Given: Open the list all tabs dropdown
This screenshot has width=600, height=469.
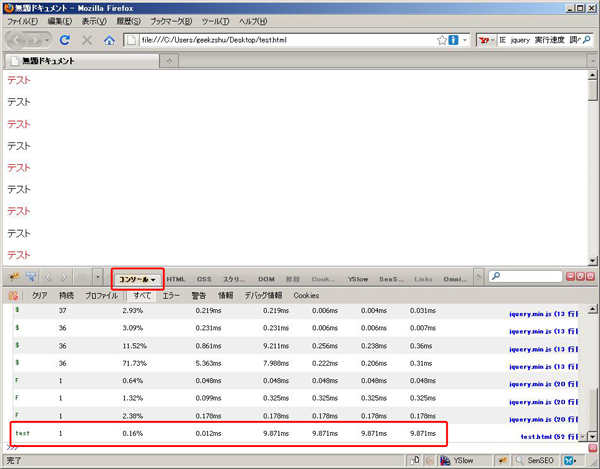Looking at the screenshot, I should pyautogui.click(x=593, y=61).
